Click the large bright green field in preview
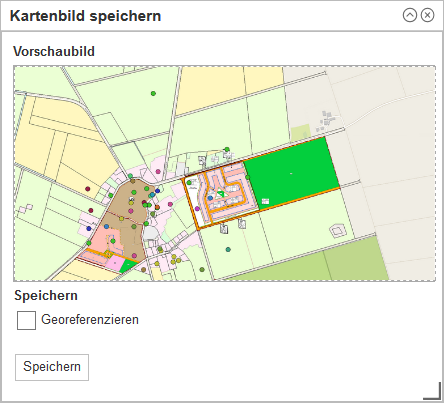This screenshot has height=403, width=444. [292, 174]
